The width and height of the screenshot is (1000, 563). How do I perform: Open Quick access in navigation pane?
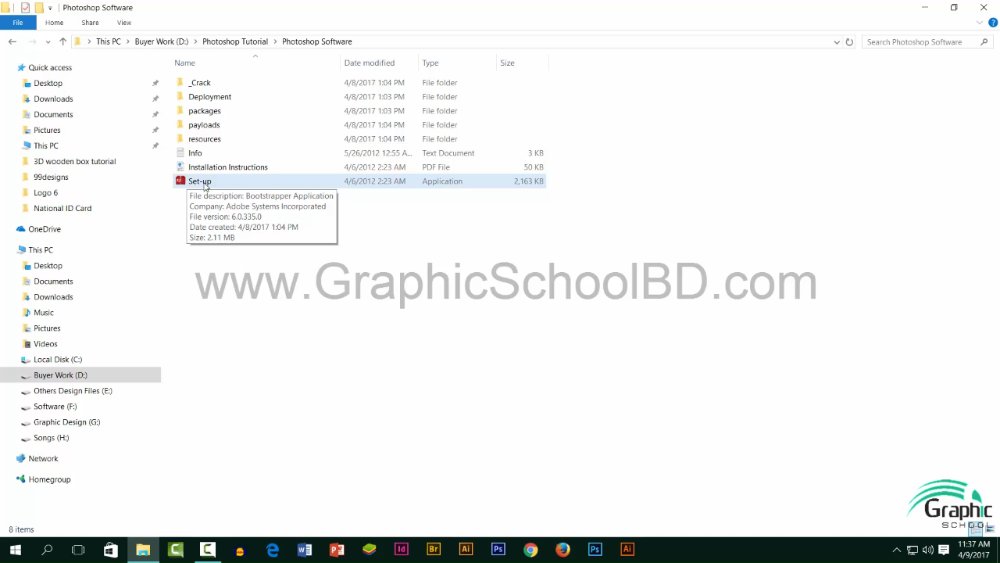(x=50, y=68)
